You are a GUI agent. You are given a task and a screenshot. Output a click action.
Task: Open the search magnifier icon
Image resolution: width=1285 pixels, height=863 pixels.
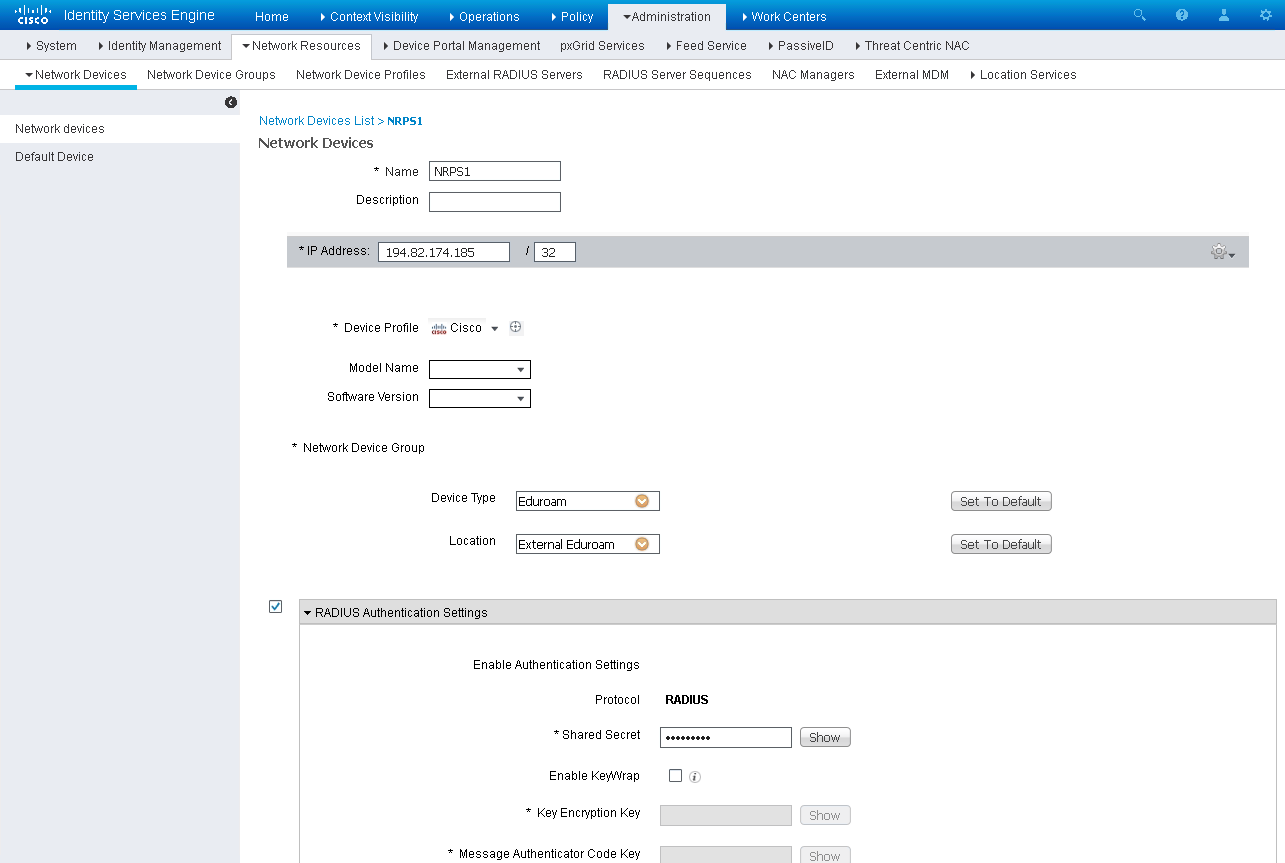coord(1140,15)
